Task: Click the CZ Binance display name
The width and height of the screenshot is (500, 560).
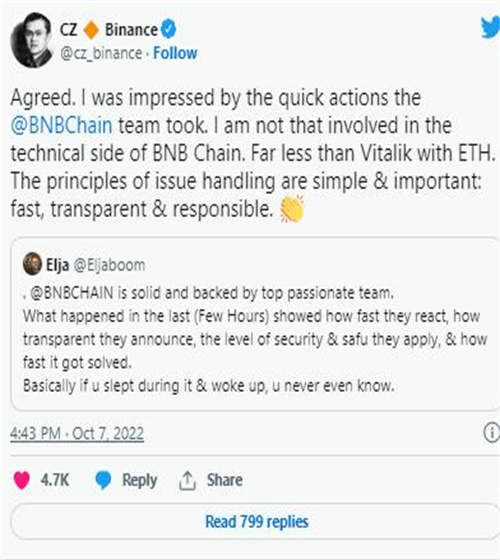Action: point(109,30)
